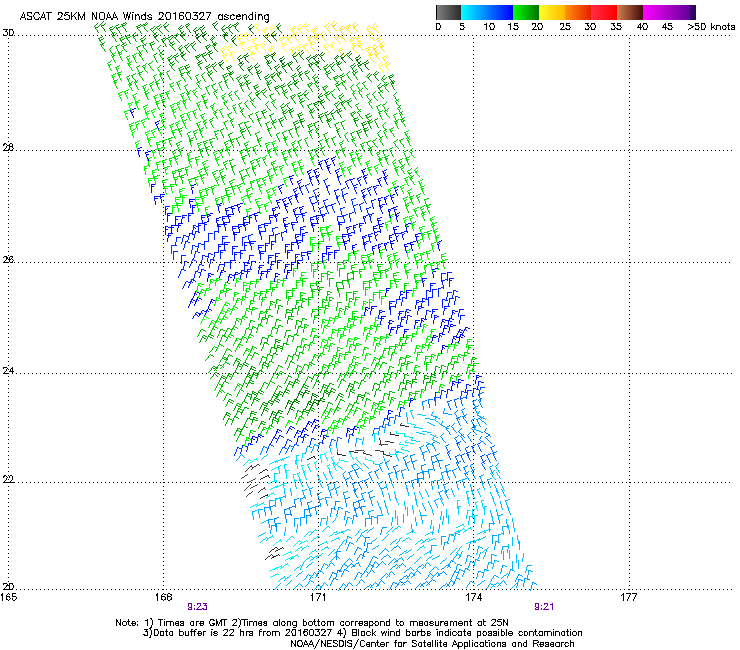Screen dimensions: 740x650
Task: Click the purple time stamp 9:23
Action: pos(197,607)
